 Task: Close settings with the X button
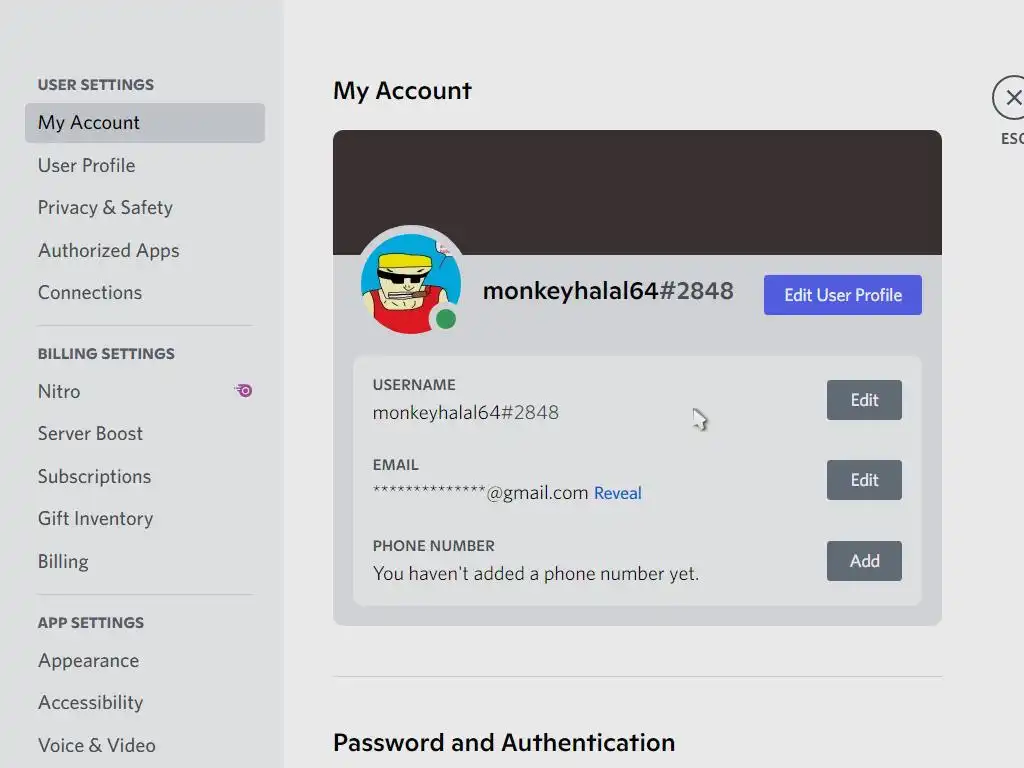click(x=1011, y=98)
